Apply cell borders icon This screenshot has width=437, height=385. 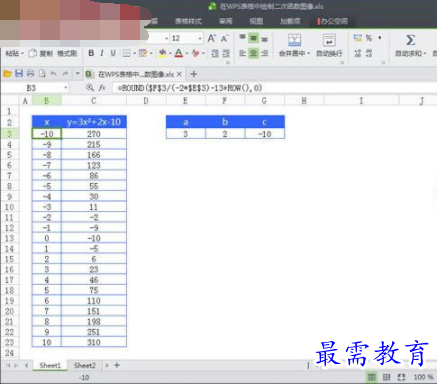coord(126,53)
